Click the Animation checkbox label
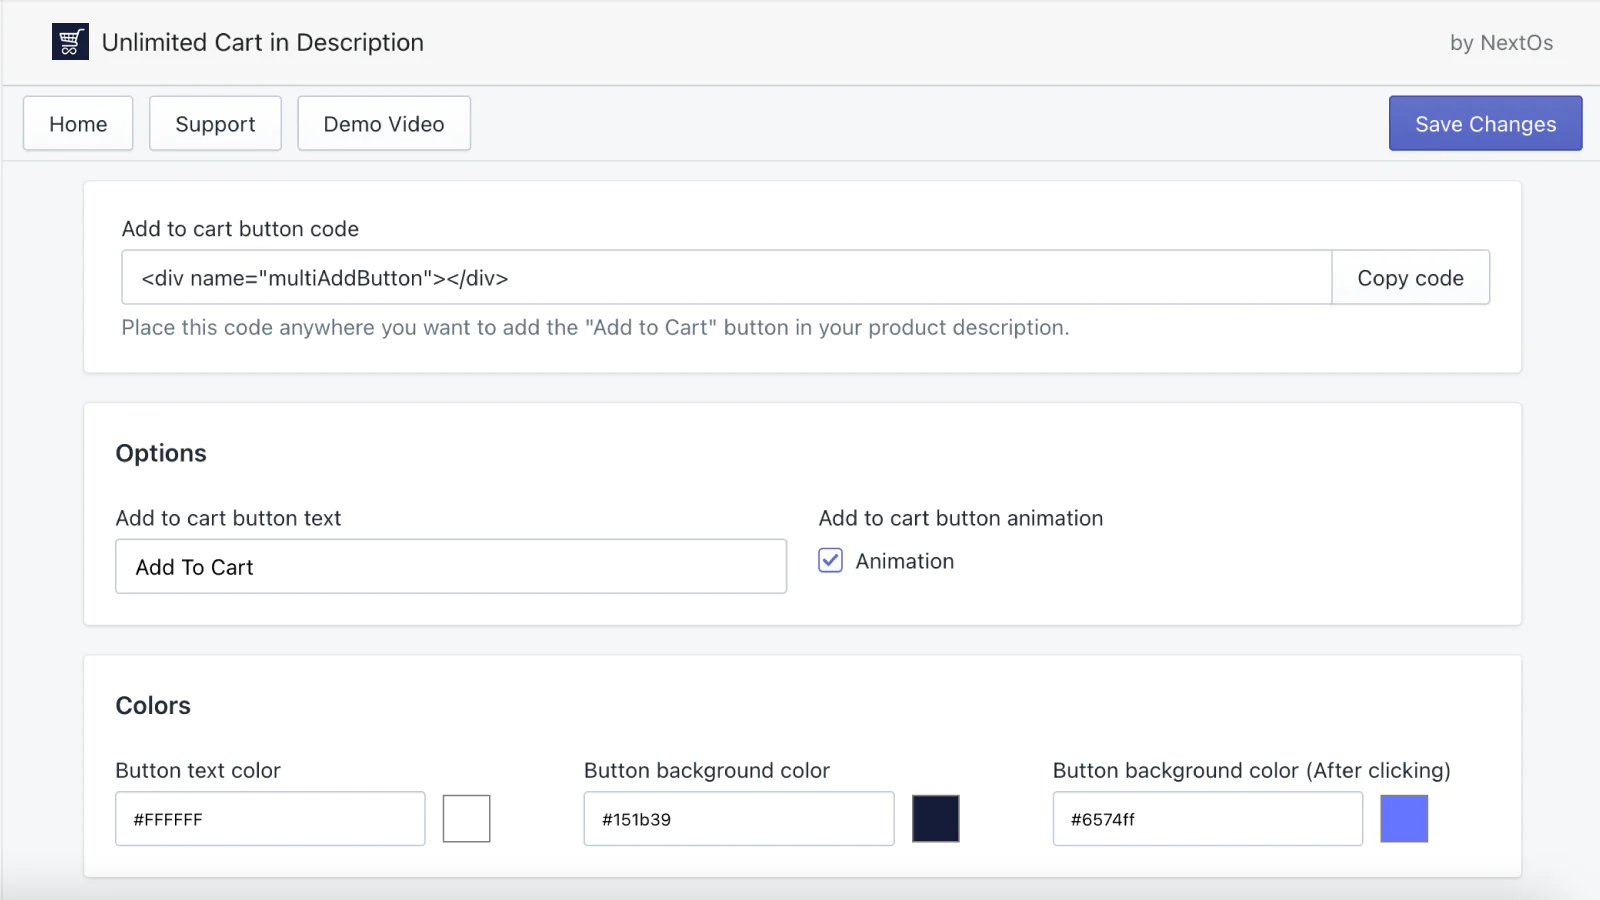 (904, 561)
